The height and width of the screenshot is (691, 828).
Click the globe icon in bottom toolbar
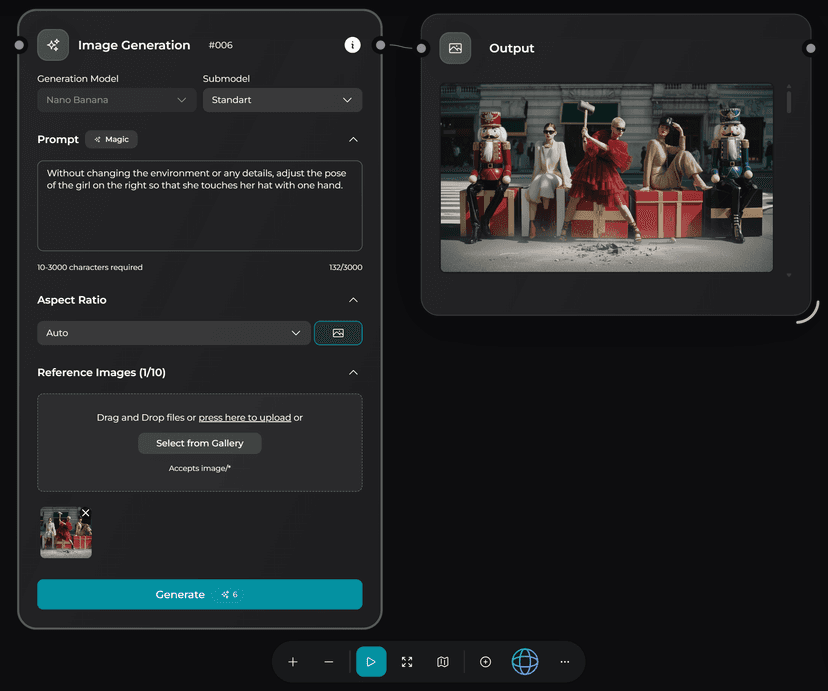[525, 662]
